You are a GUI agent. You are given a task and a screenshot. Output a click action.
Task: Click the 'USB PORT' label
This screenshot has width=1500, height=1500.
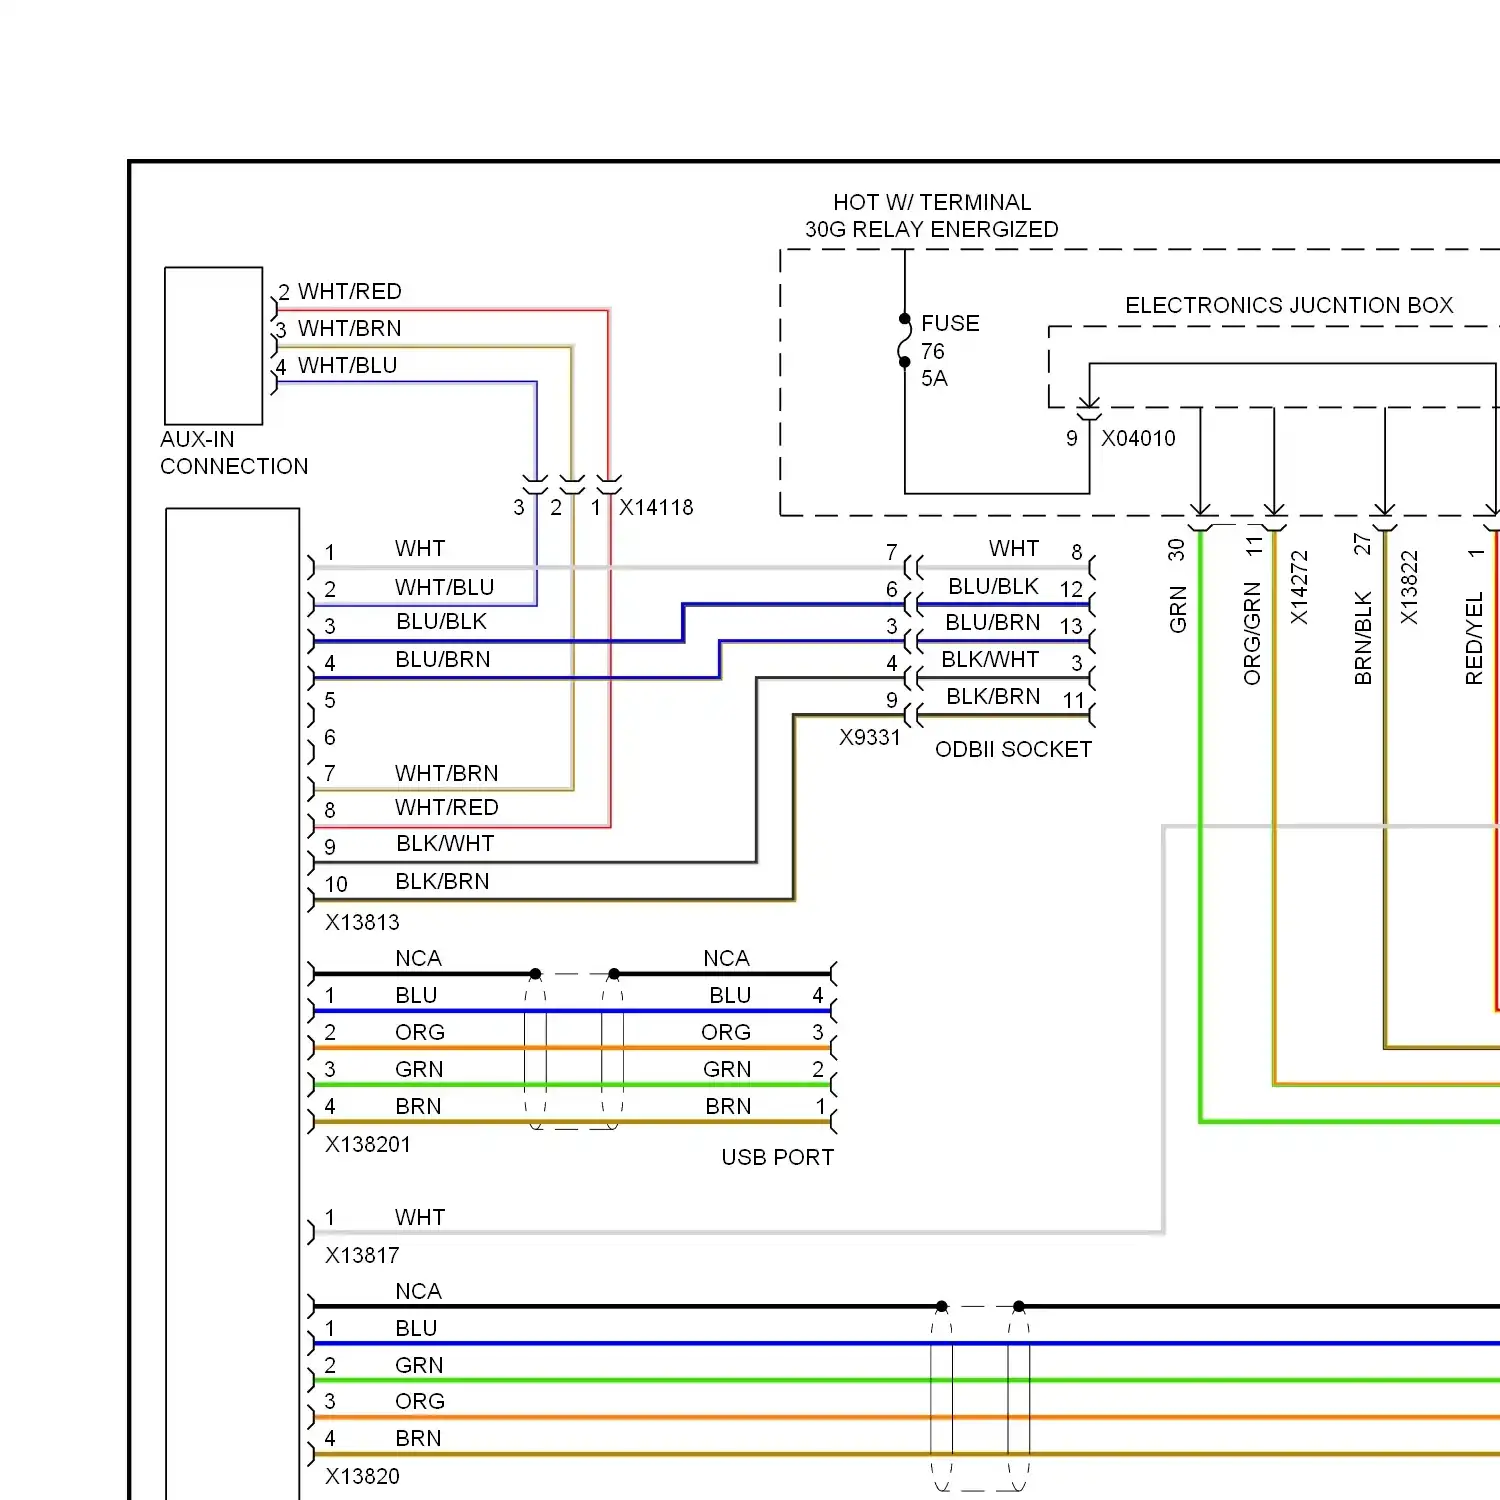coord(778,1157)
